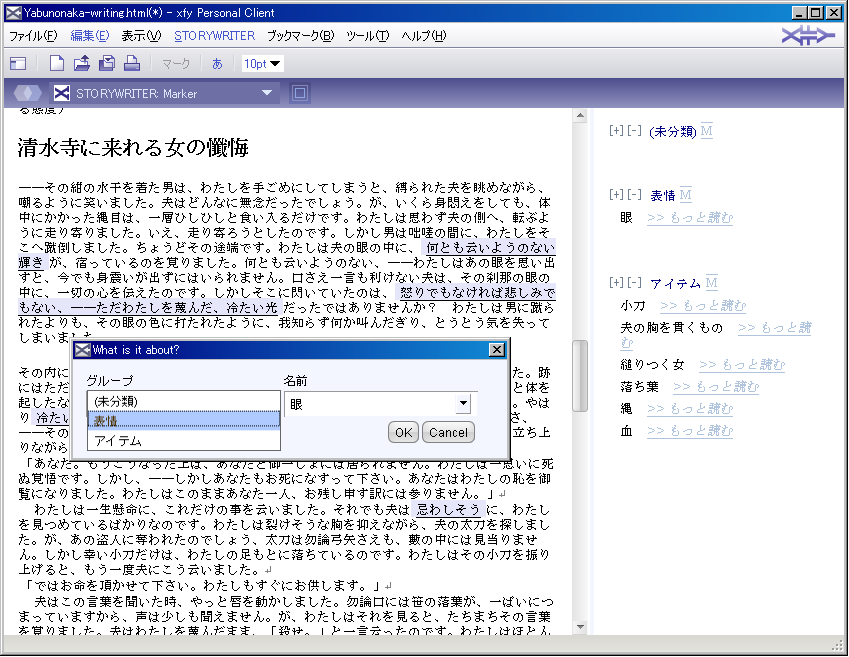Close the What is it about? dialog
The height and width of the screenshot is (657, 849).
pyautogui.click(x=497, y=350)
